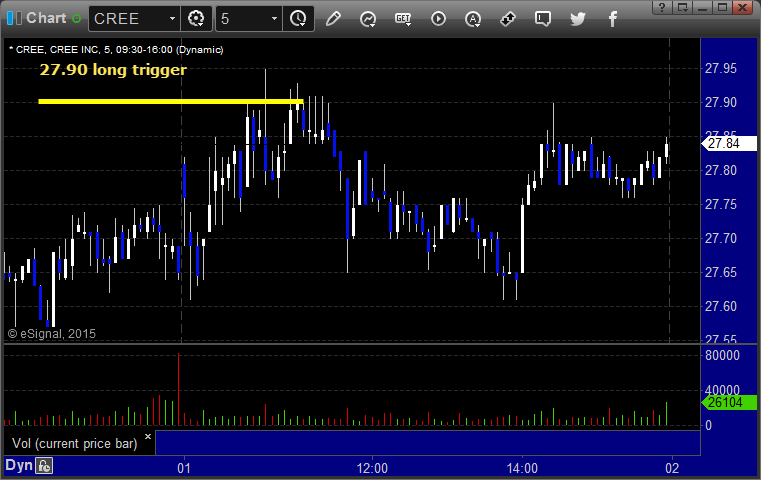The image size is (761, 480).
Task: Open the help question mark button
Action: [x=662, y=7]
